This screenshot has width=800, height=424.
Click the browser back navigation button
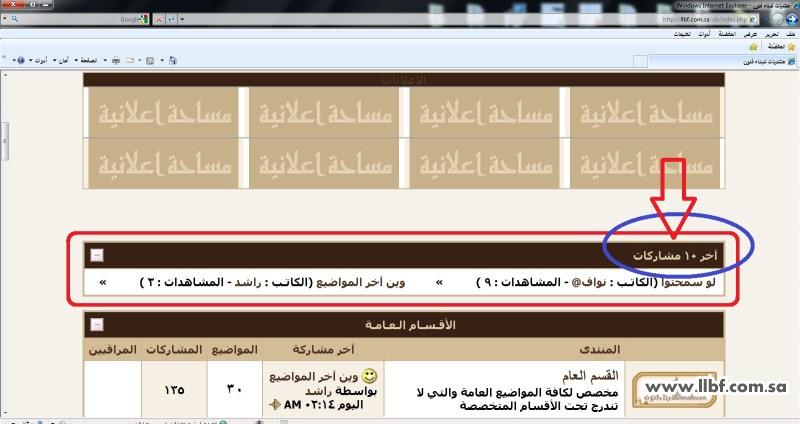pyautogui.click(x=785, y=19)
